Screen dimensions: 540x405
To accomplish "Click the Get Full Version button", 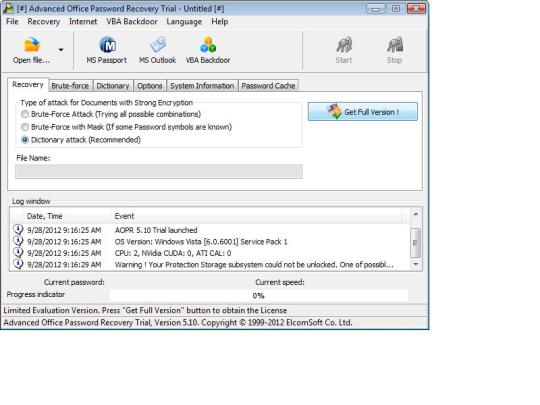I will pyautogui.click(x=363, y=112).
